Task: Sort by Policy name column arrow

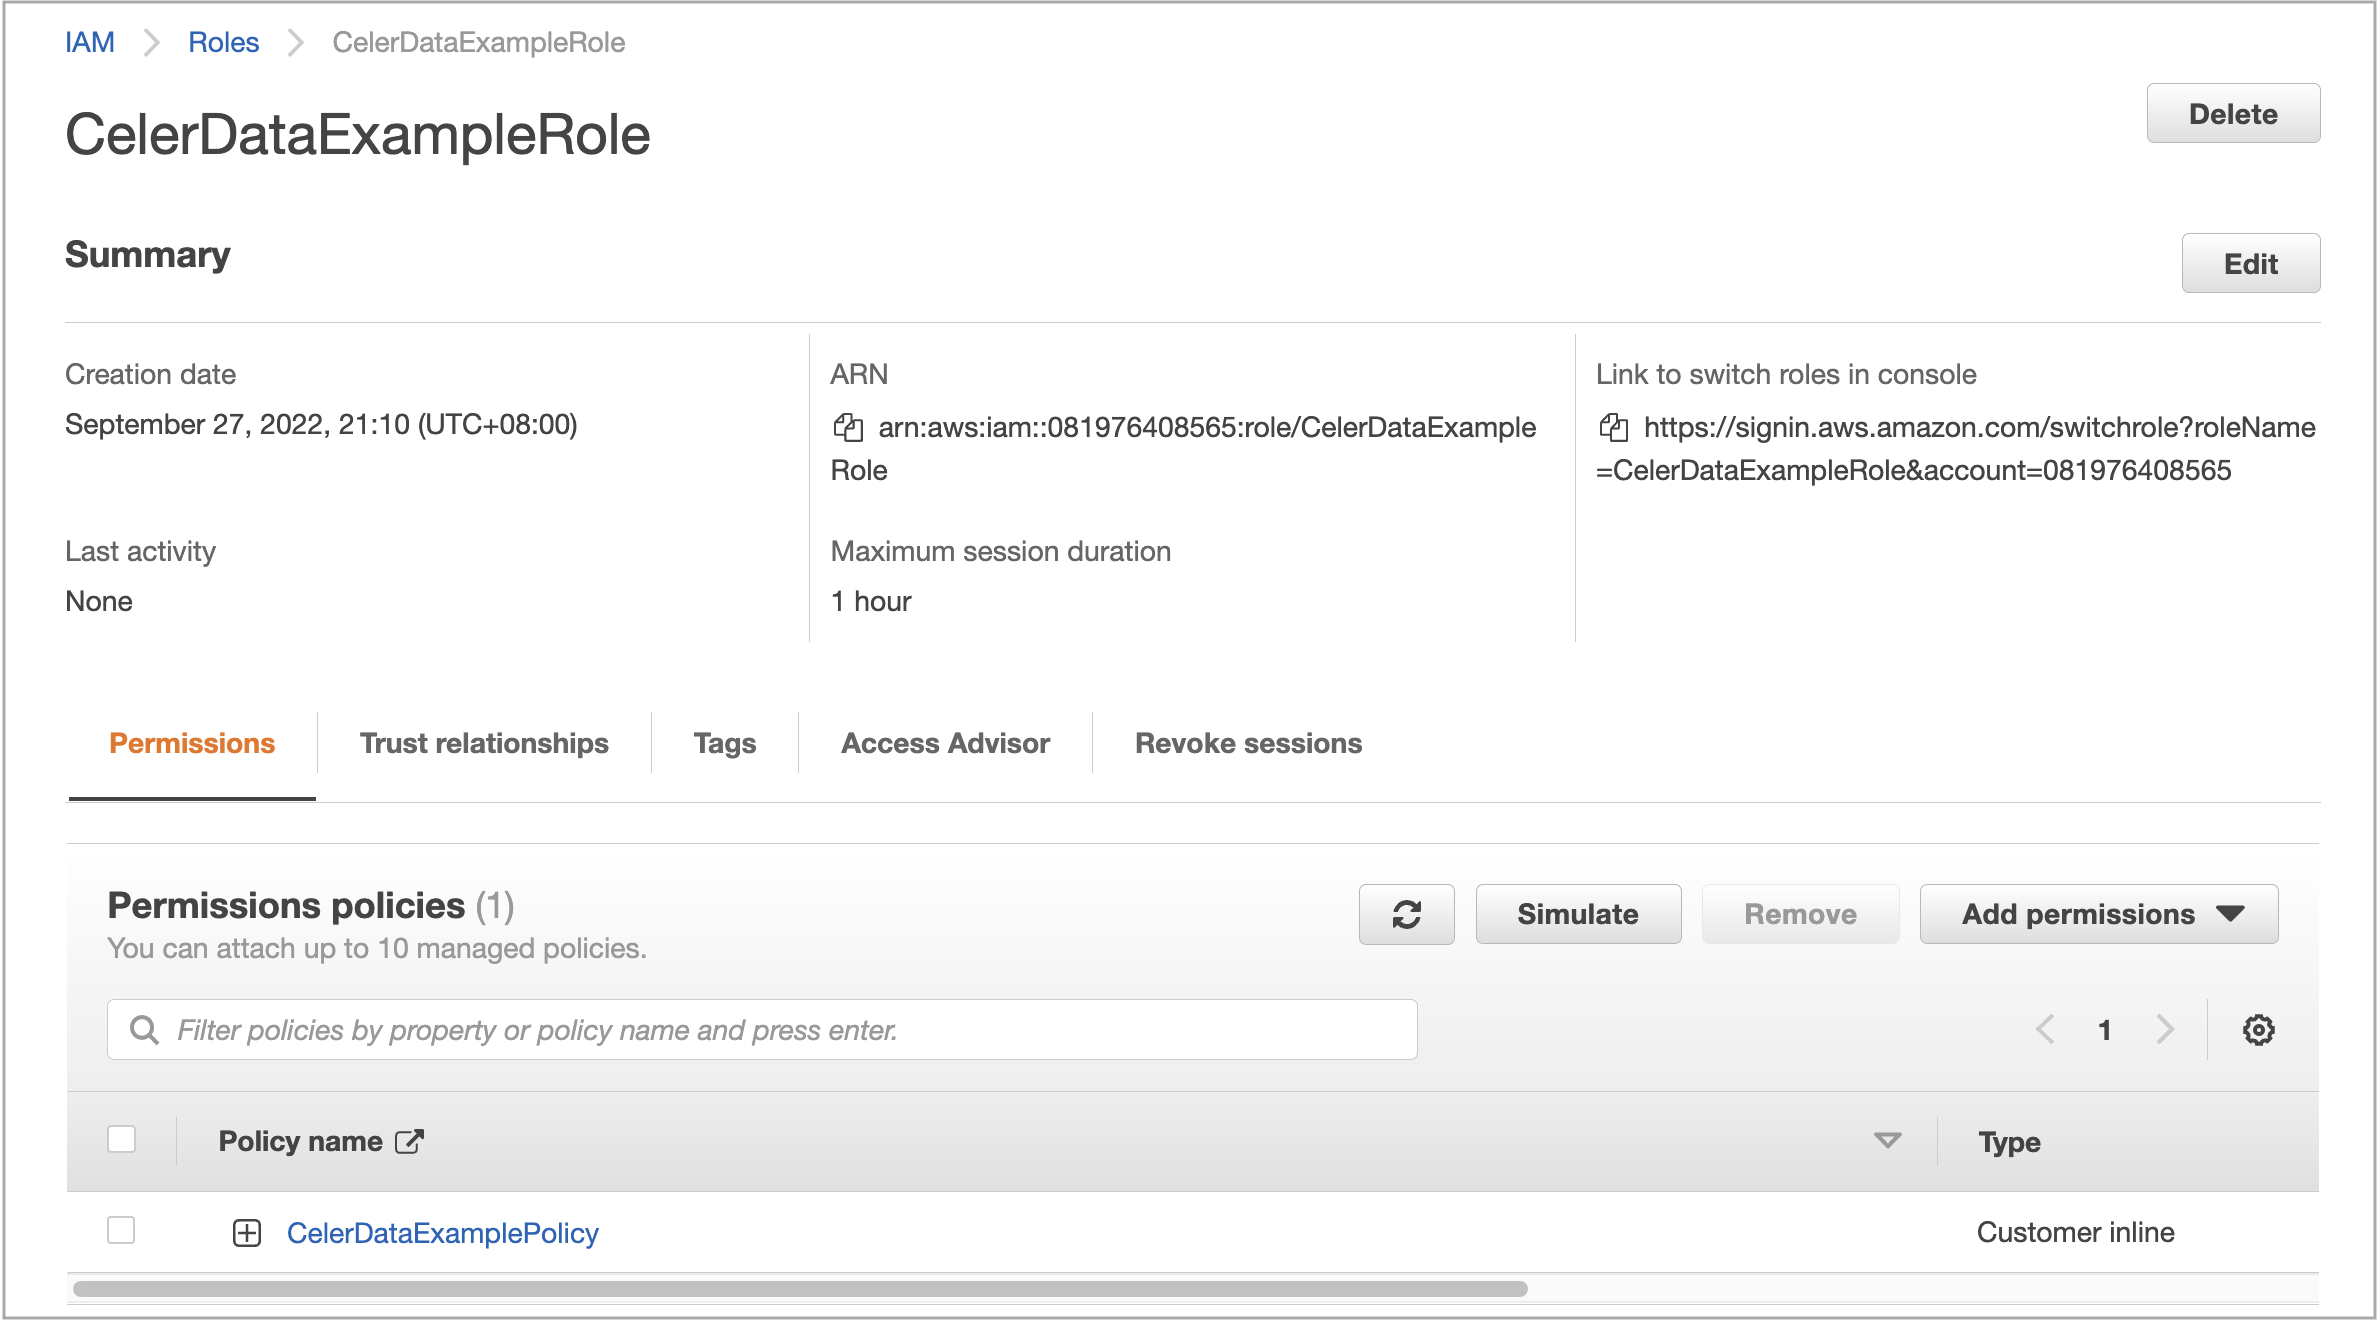Action: [1887, 1141]
